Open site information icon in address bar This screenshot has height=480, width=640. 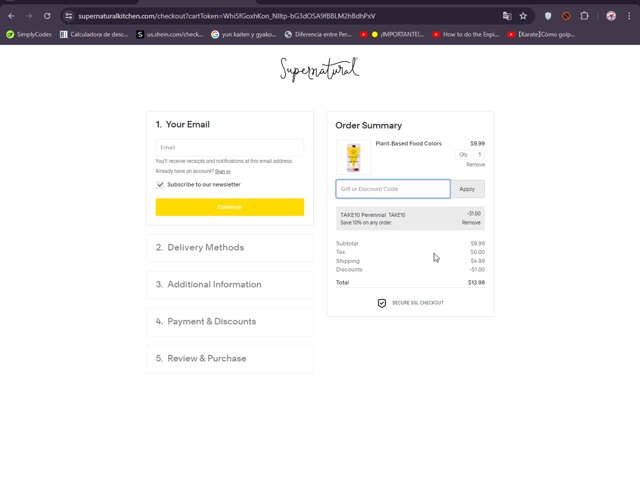pos(69,16)
